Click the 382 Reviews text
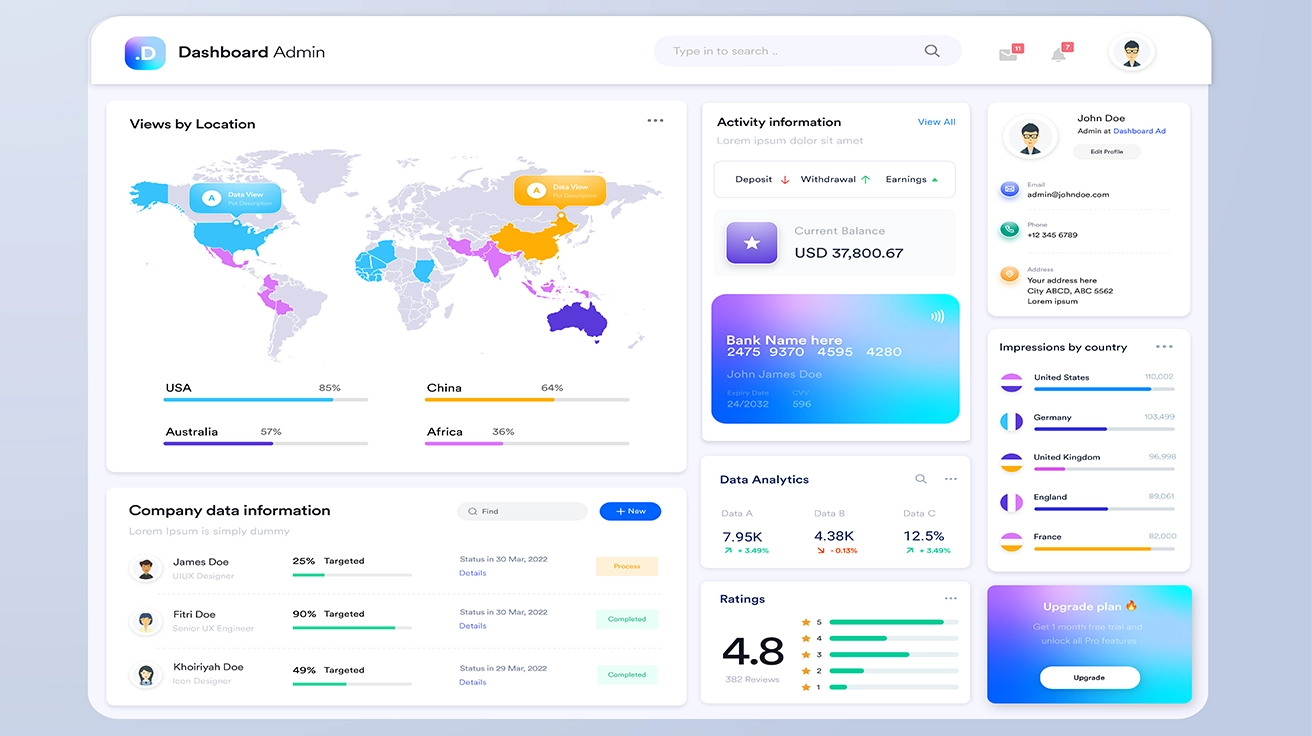 (x=752, y=680)
